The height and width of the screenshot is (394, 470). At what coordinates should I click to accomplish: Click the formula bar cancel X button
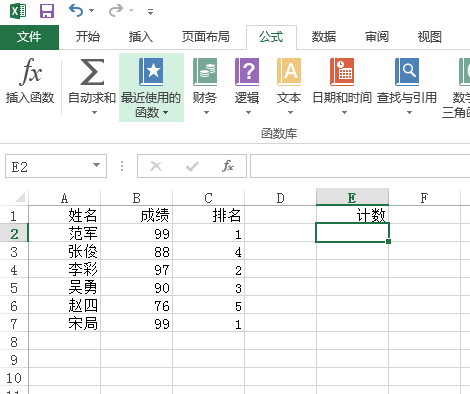pos(156,166)
